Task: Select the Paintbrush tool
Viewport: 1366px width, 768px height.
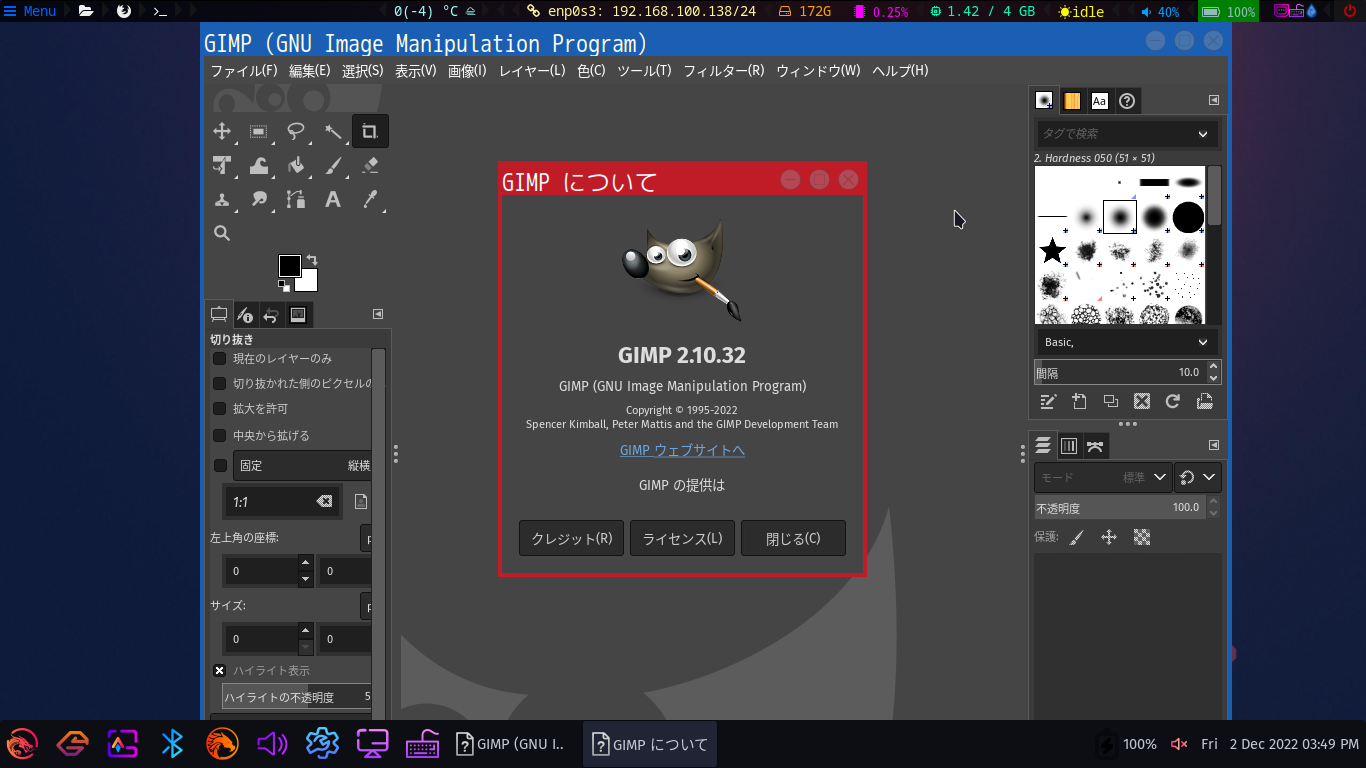Action: [x=333, y=165]
